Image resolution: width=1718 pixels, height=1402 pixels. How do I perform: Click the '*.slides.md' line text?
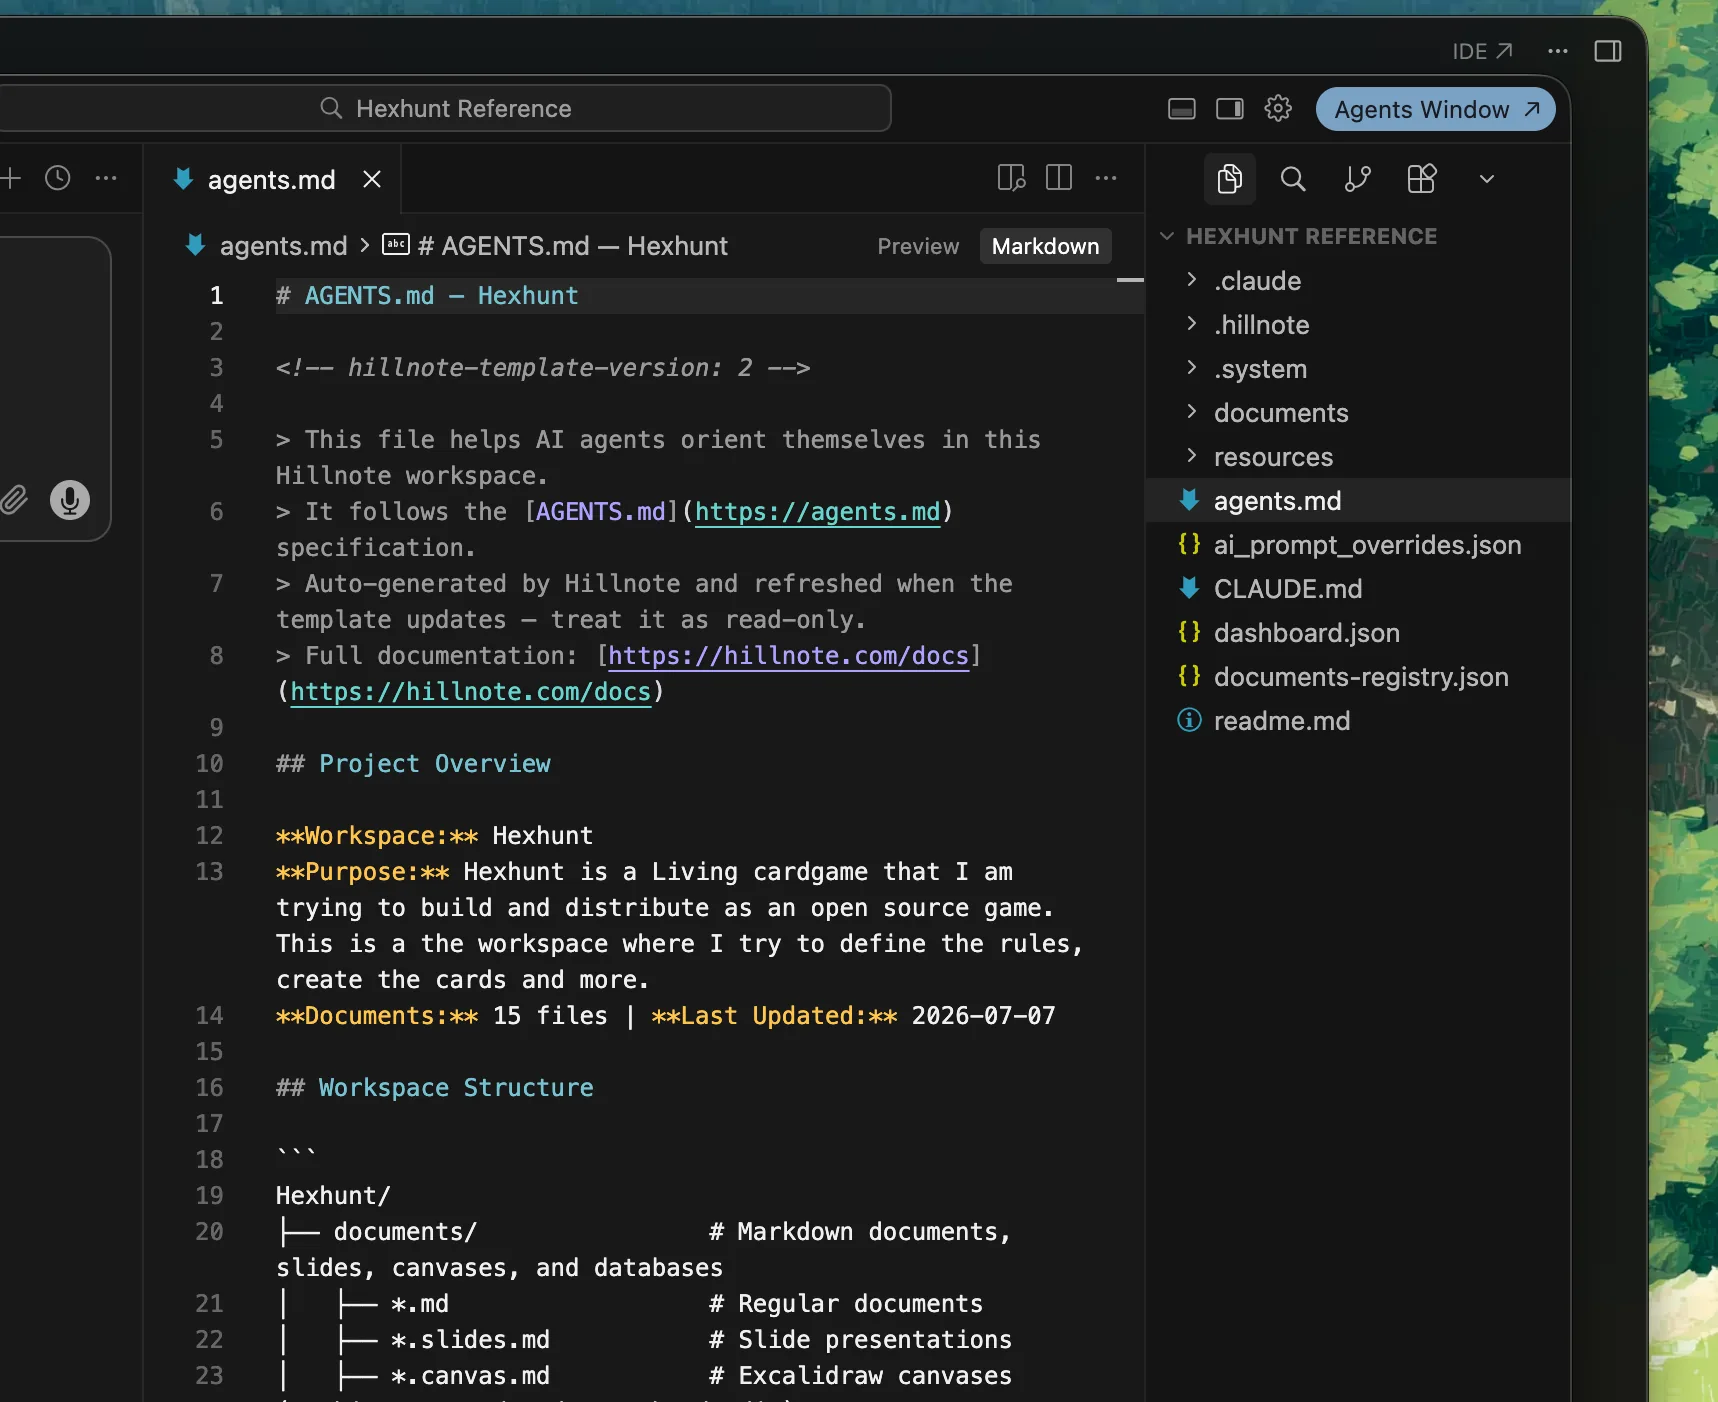[470, 1340]
